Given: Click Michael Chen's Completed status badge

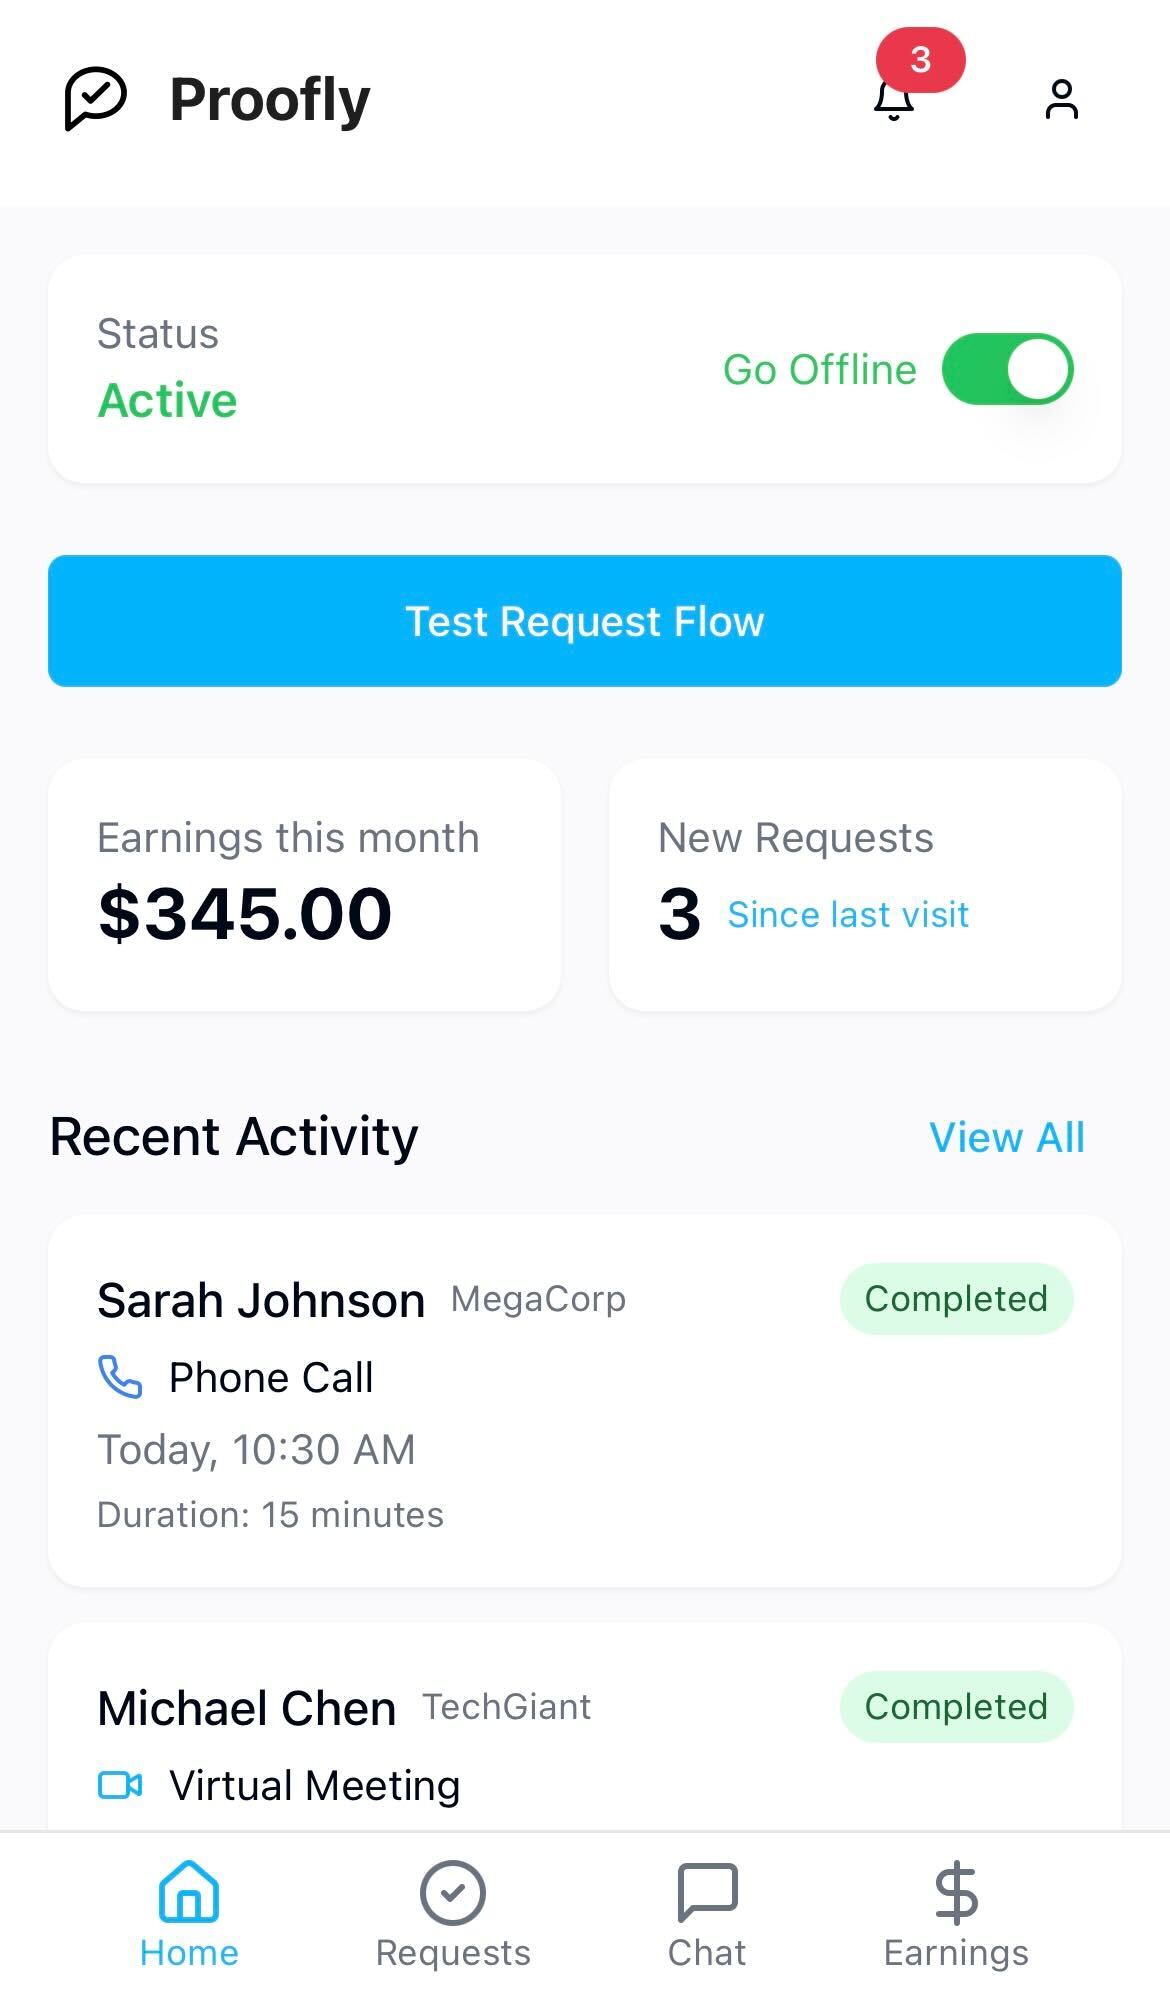Looking at the screenshot, I should pos(956,1707).
